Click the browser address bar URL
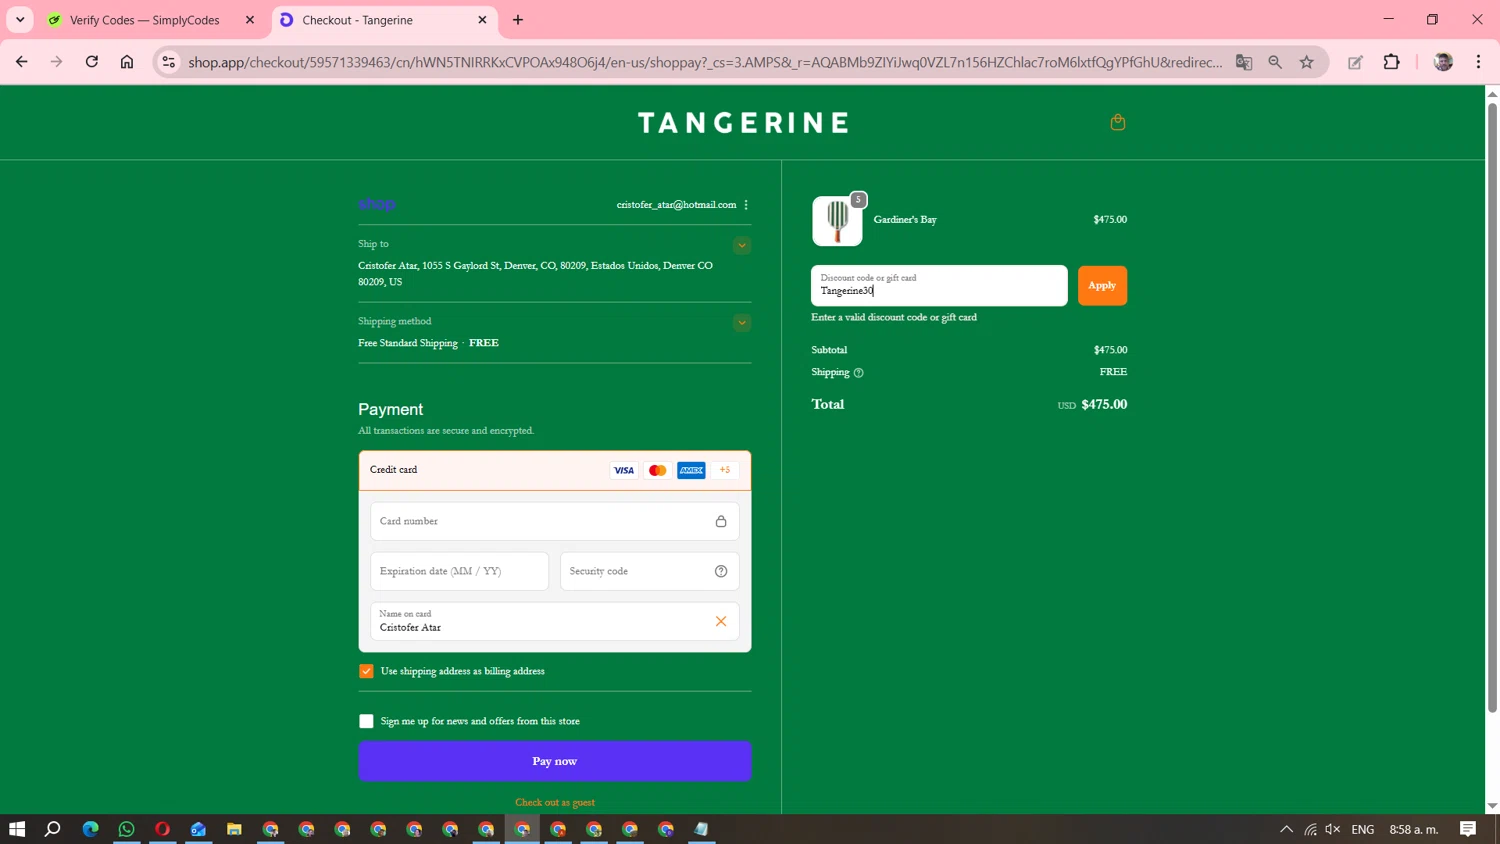The width and height of the screenshot is (1500, 844). pyautogui.click(x=705, y=62)
